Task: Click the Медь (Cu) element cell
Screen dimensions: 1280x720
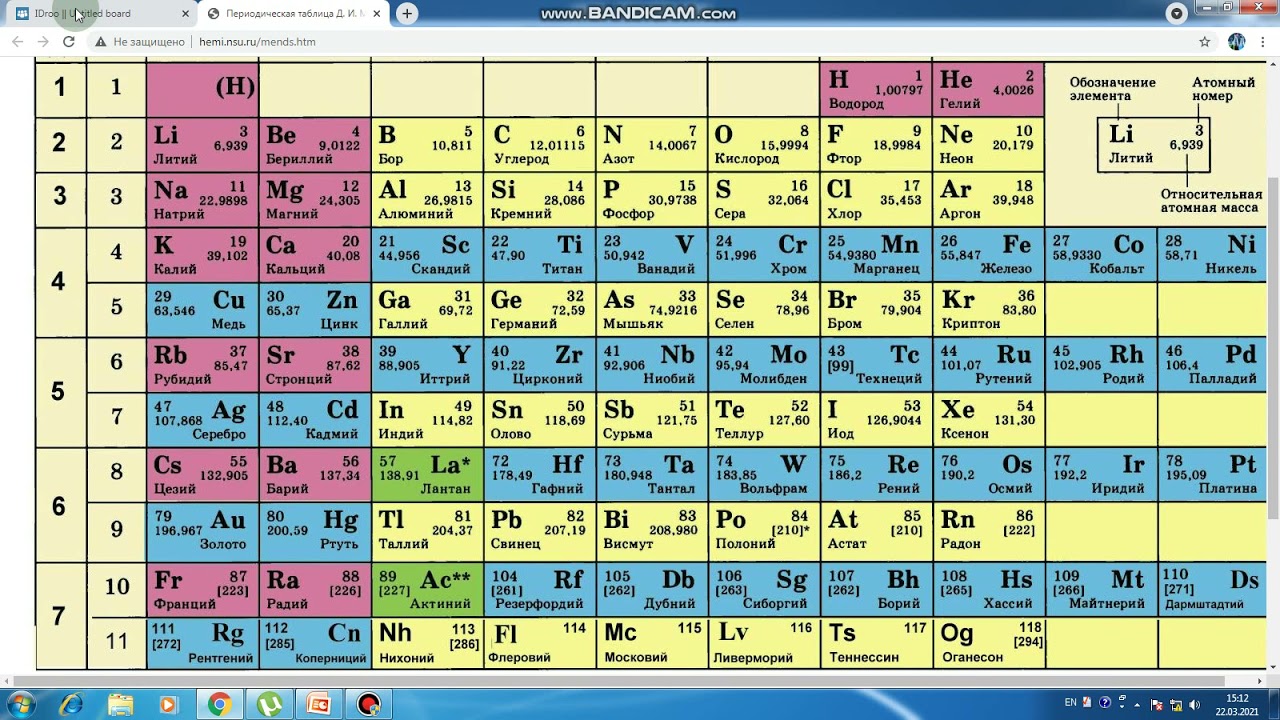Action: tap(203, 310)
